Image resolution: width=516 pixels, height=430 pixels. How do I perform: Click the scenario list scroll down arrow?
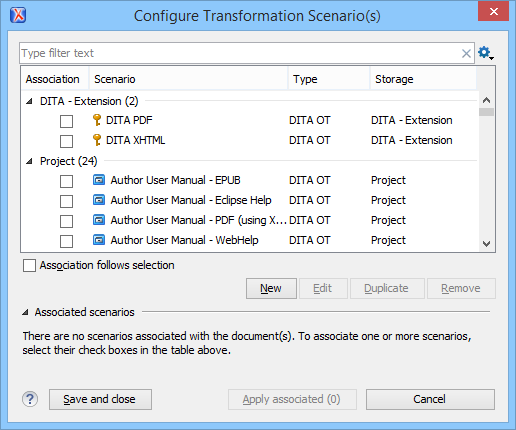point(486,244)
